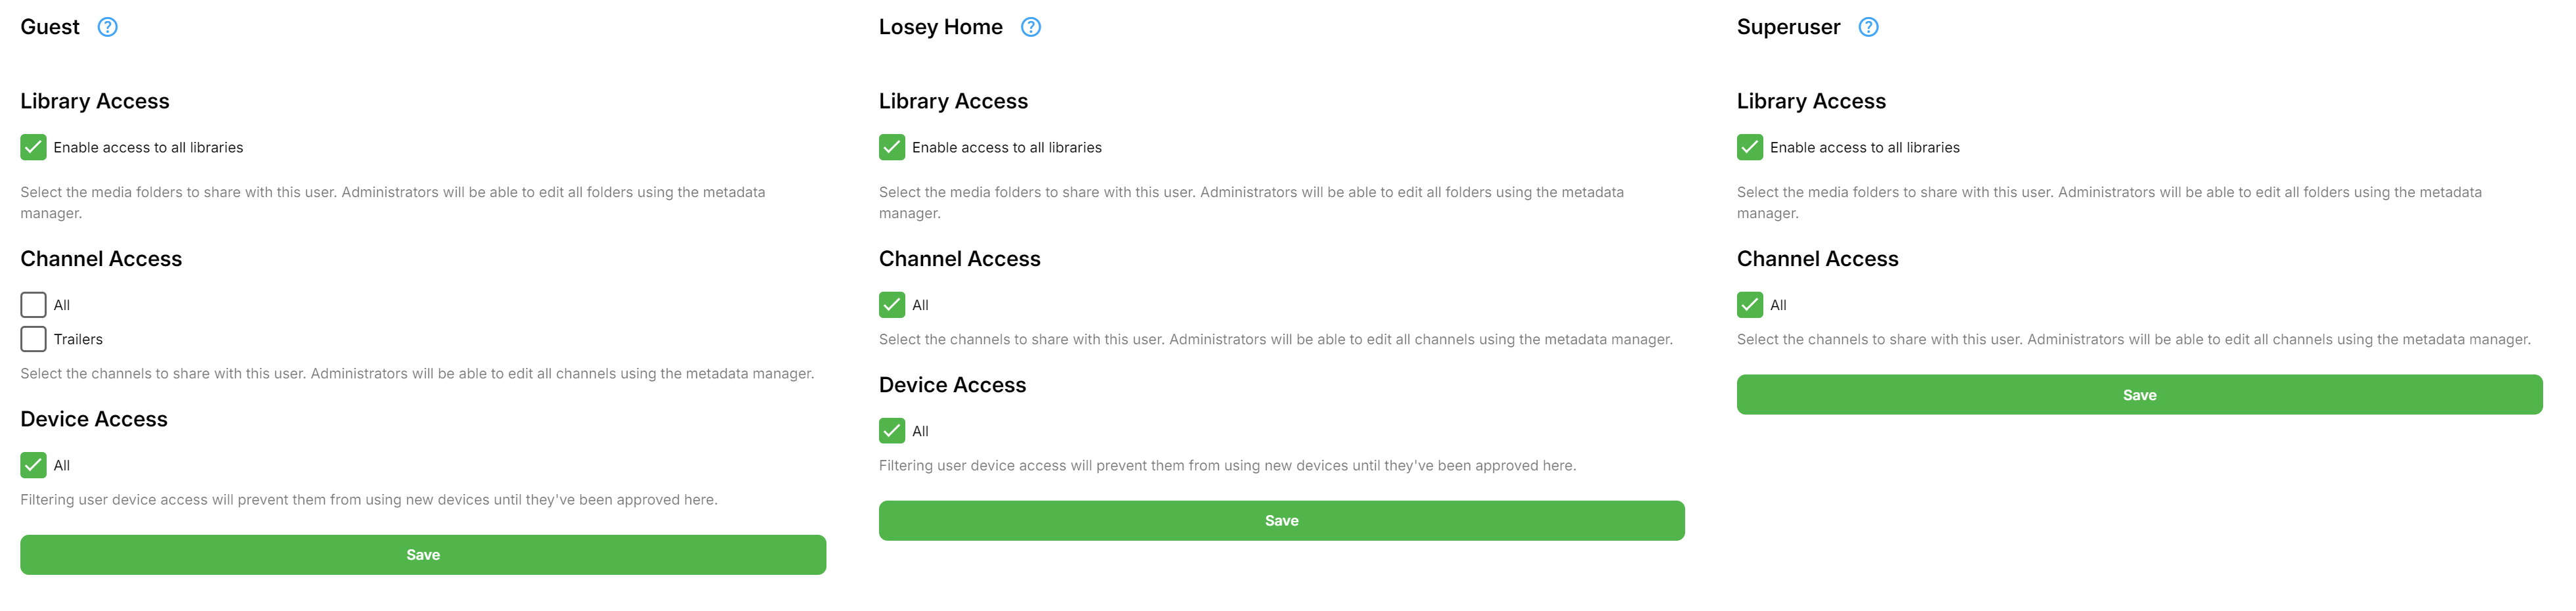The image size is (2576, 611).
Task: Save the Guest access settings
Action: point(423,555)
